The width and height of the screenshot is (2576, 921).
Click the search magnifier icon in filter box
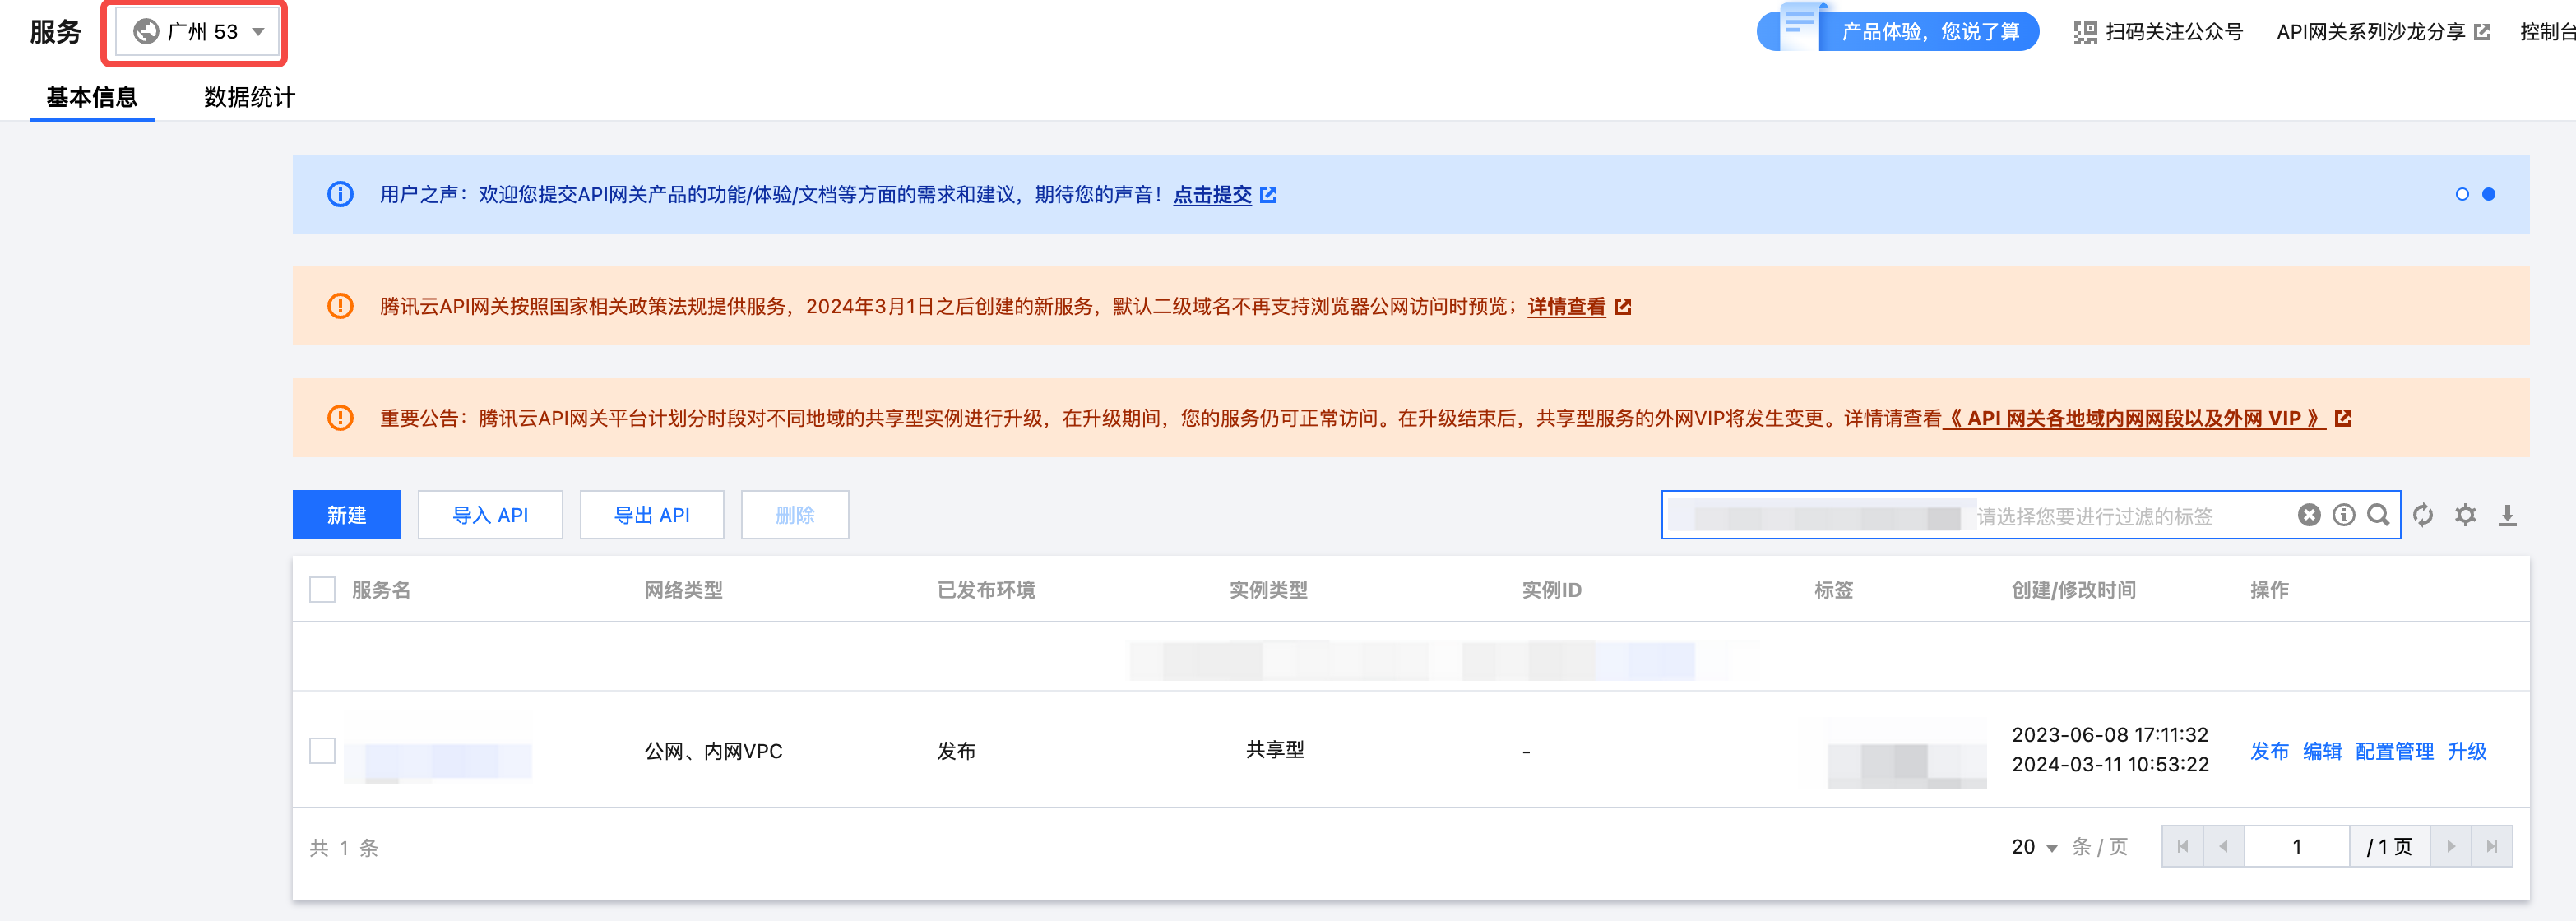click(2378, 515)
